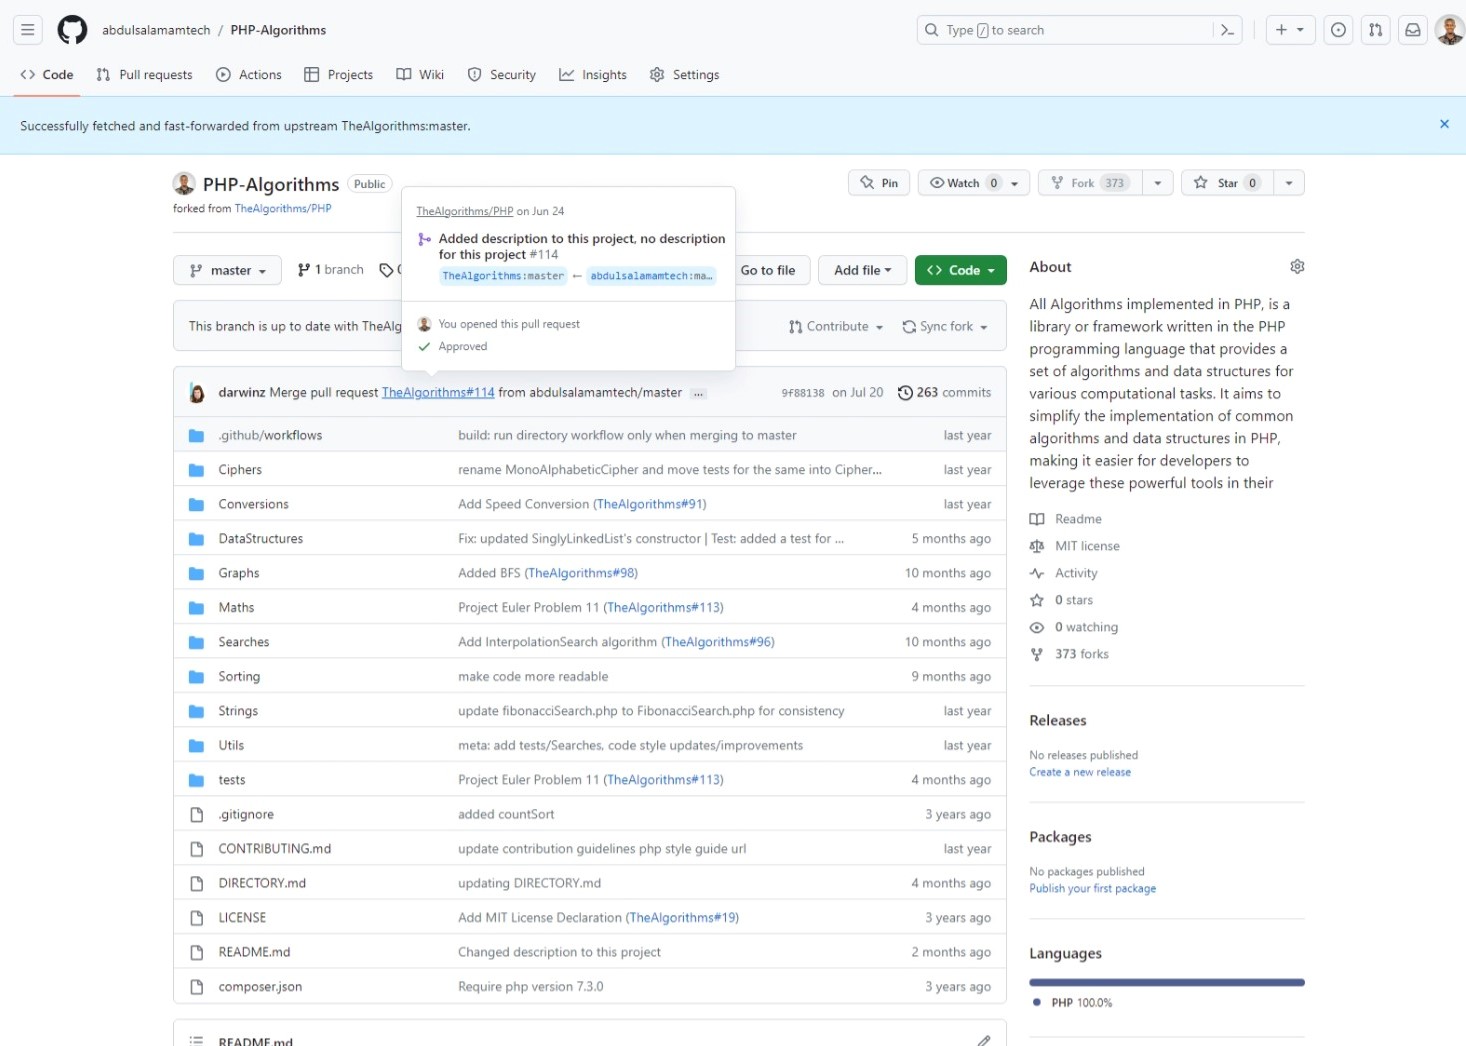Screen dimensions: 1466x1046
Task: Click the GitHub logo home icon
Action: [x=72, y=30]
